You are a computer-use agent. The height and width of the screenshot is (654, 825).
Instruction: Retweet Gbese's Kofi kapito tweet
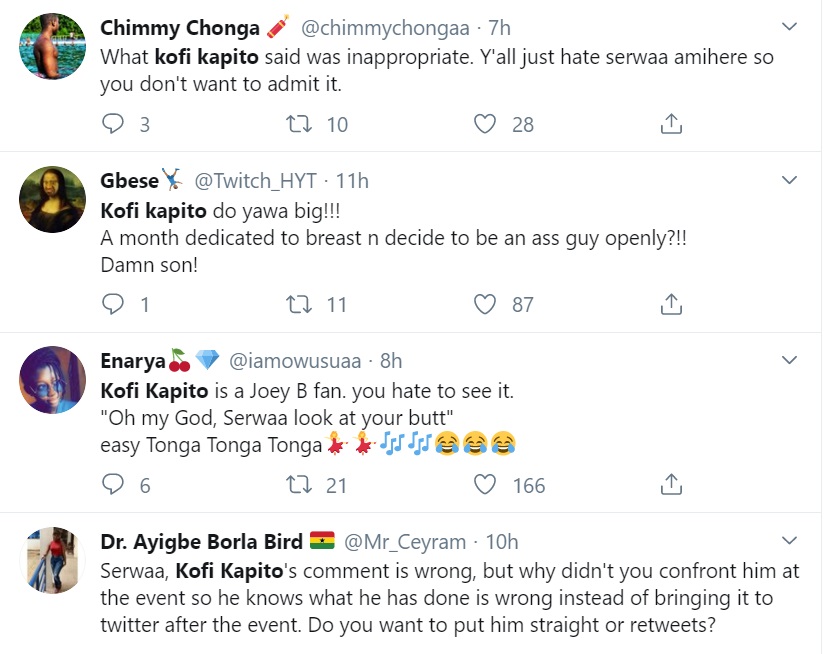point(298,304)
